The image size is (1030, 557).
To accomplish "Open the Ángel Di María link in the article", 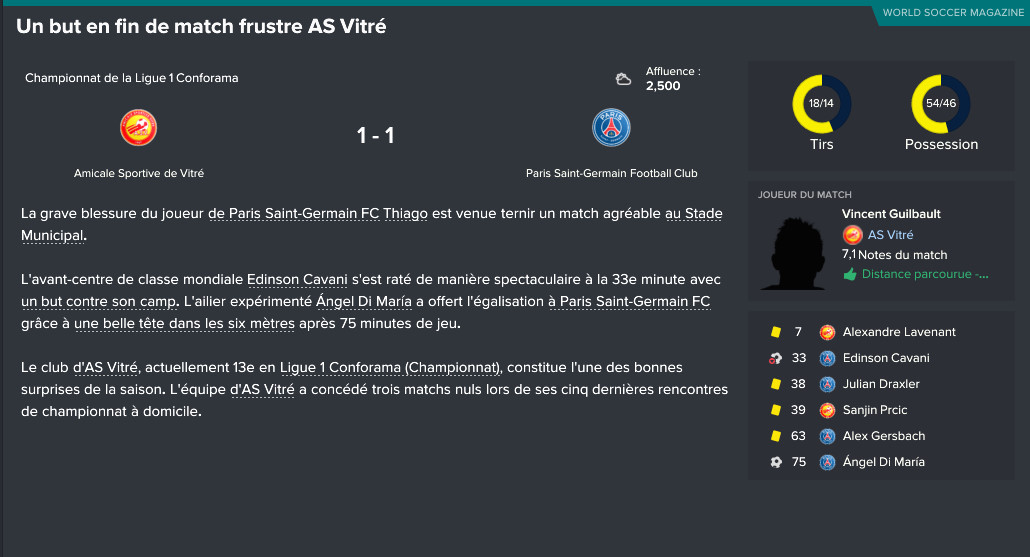I will click(364, 301).
